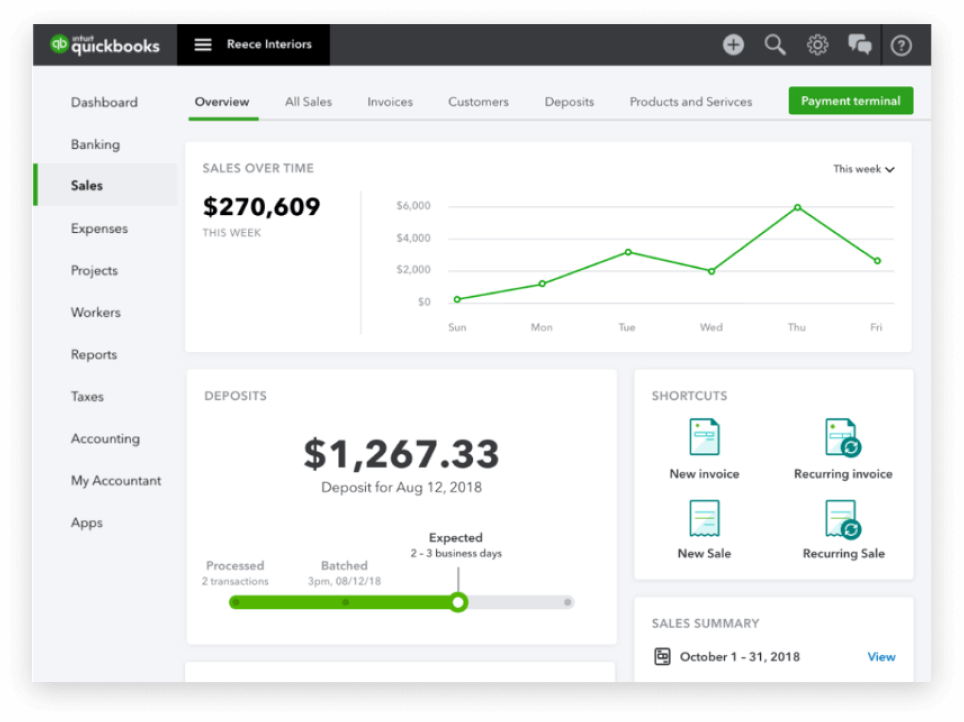Create a New invoice shortcut

click(704, 448)
